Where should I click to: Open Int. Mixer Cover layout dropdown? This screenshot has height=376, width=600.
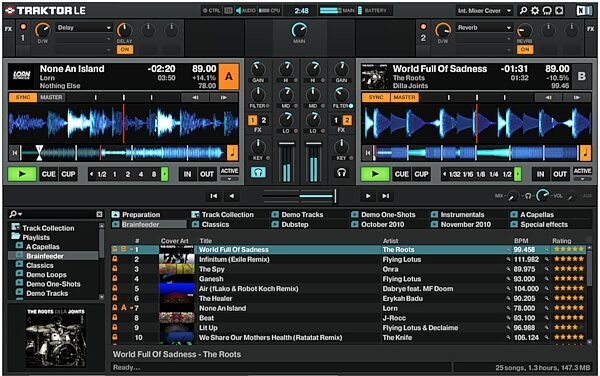point(484,11)
